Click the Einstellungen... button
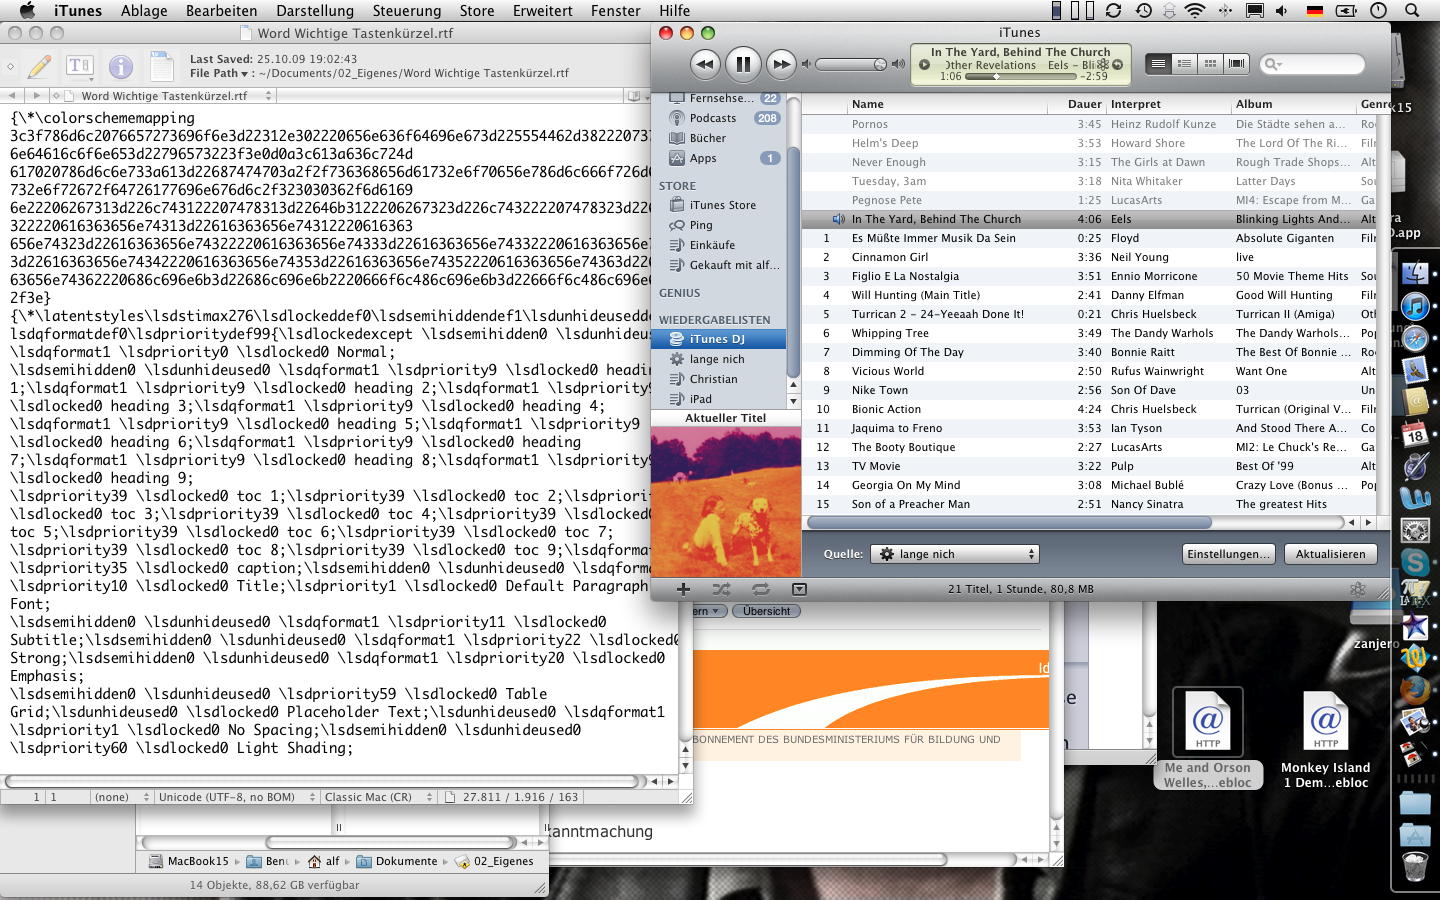This screenshot has width=1440, height=900. coord(1228,554)
